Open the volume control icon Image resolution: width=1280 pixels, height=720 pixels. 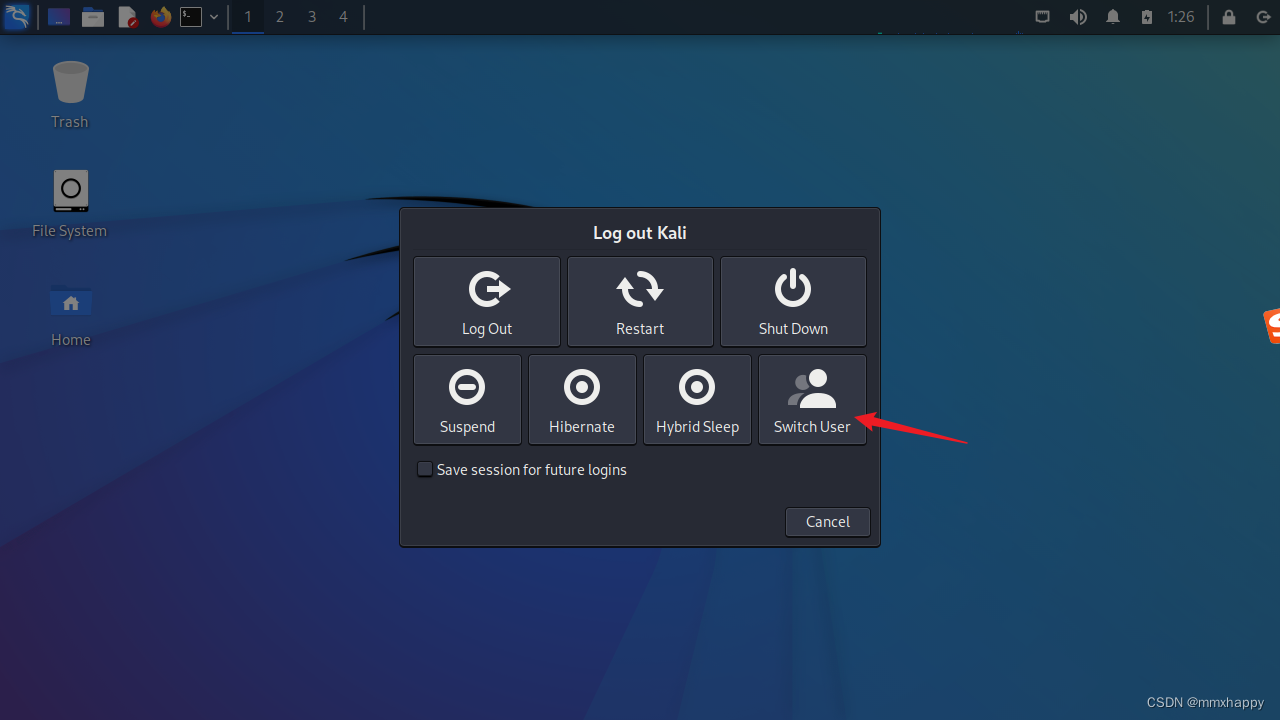1078,17
